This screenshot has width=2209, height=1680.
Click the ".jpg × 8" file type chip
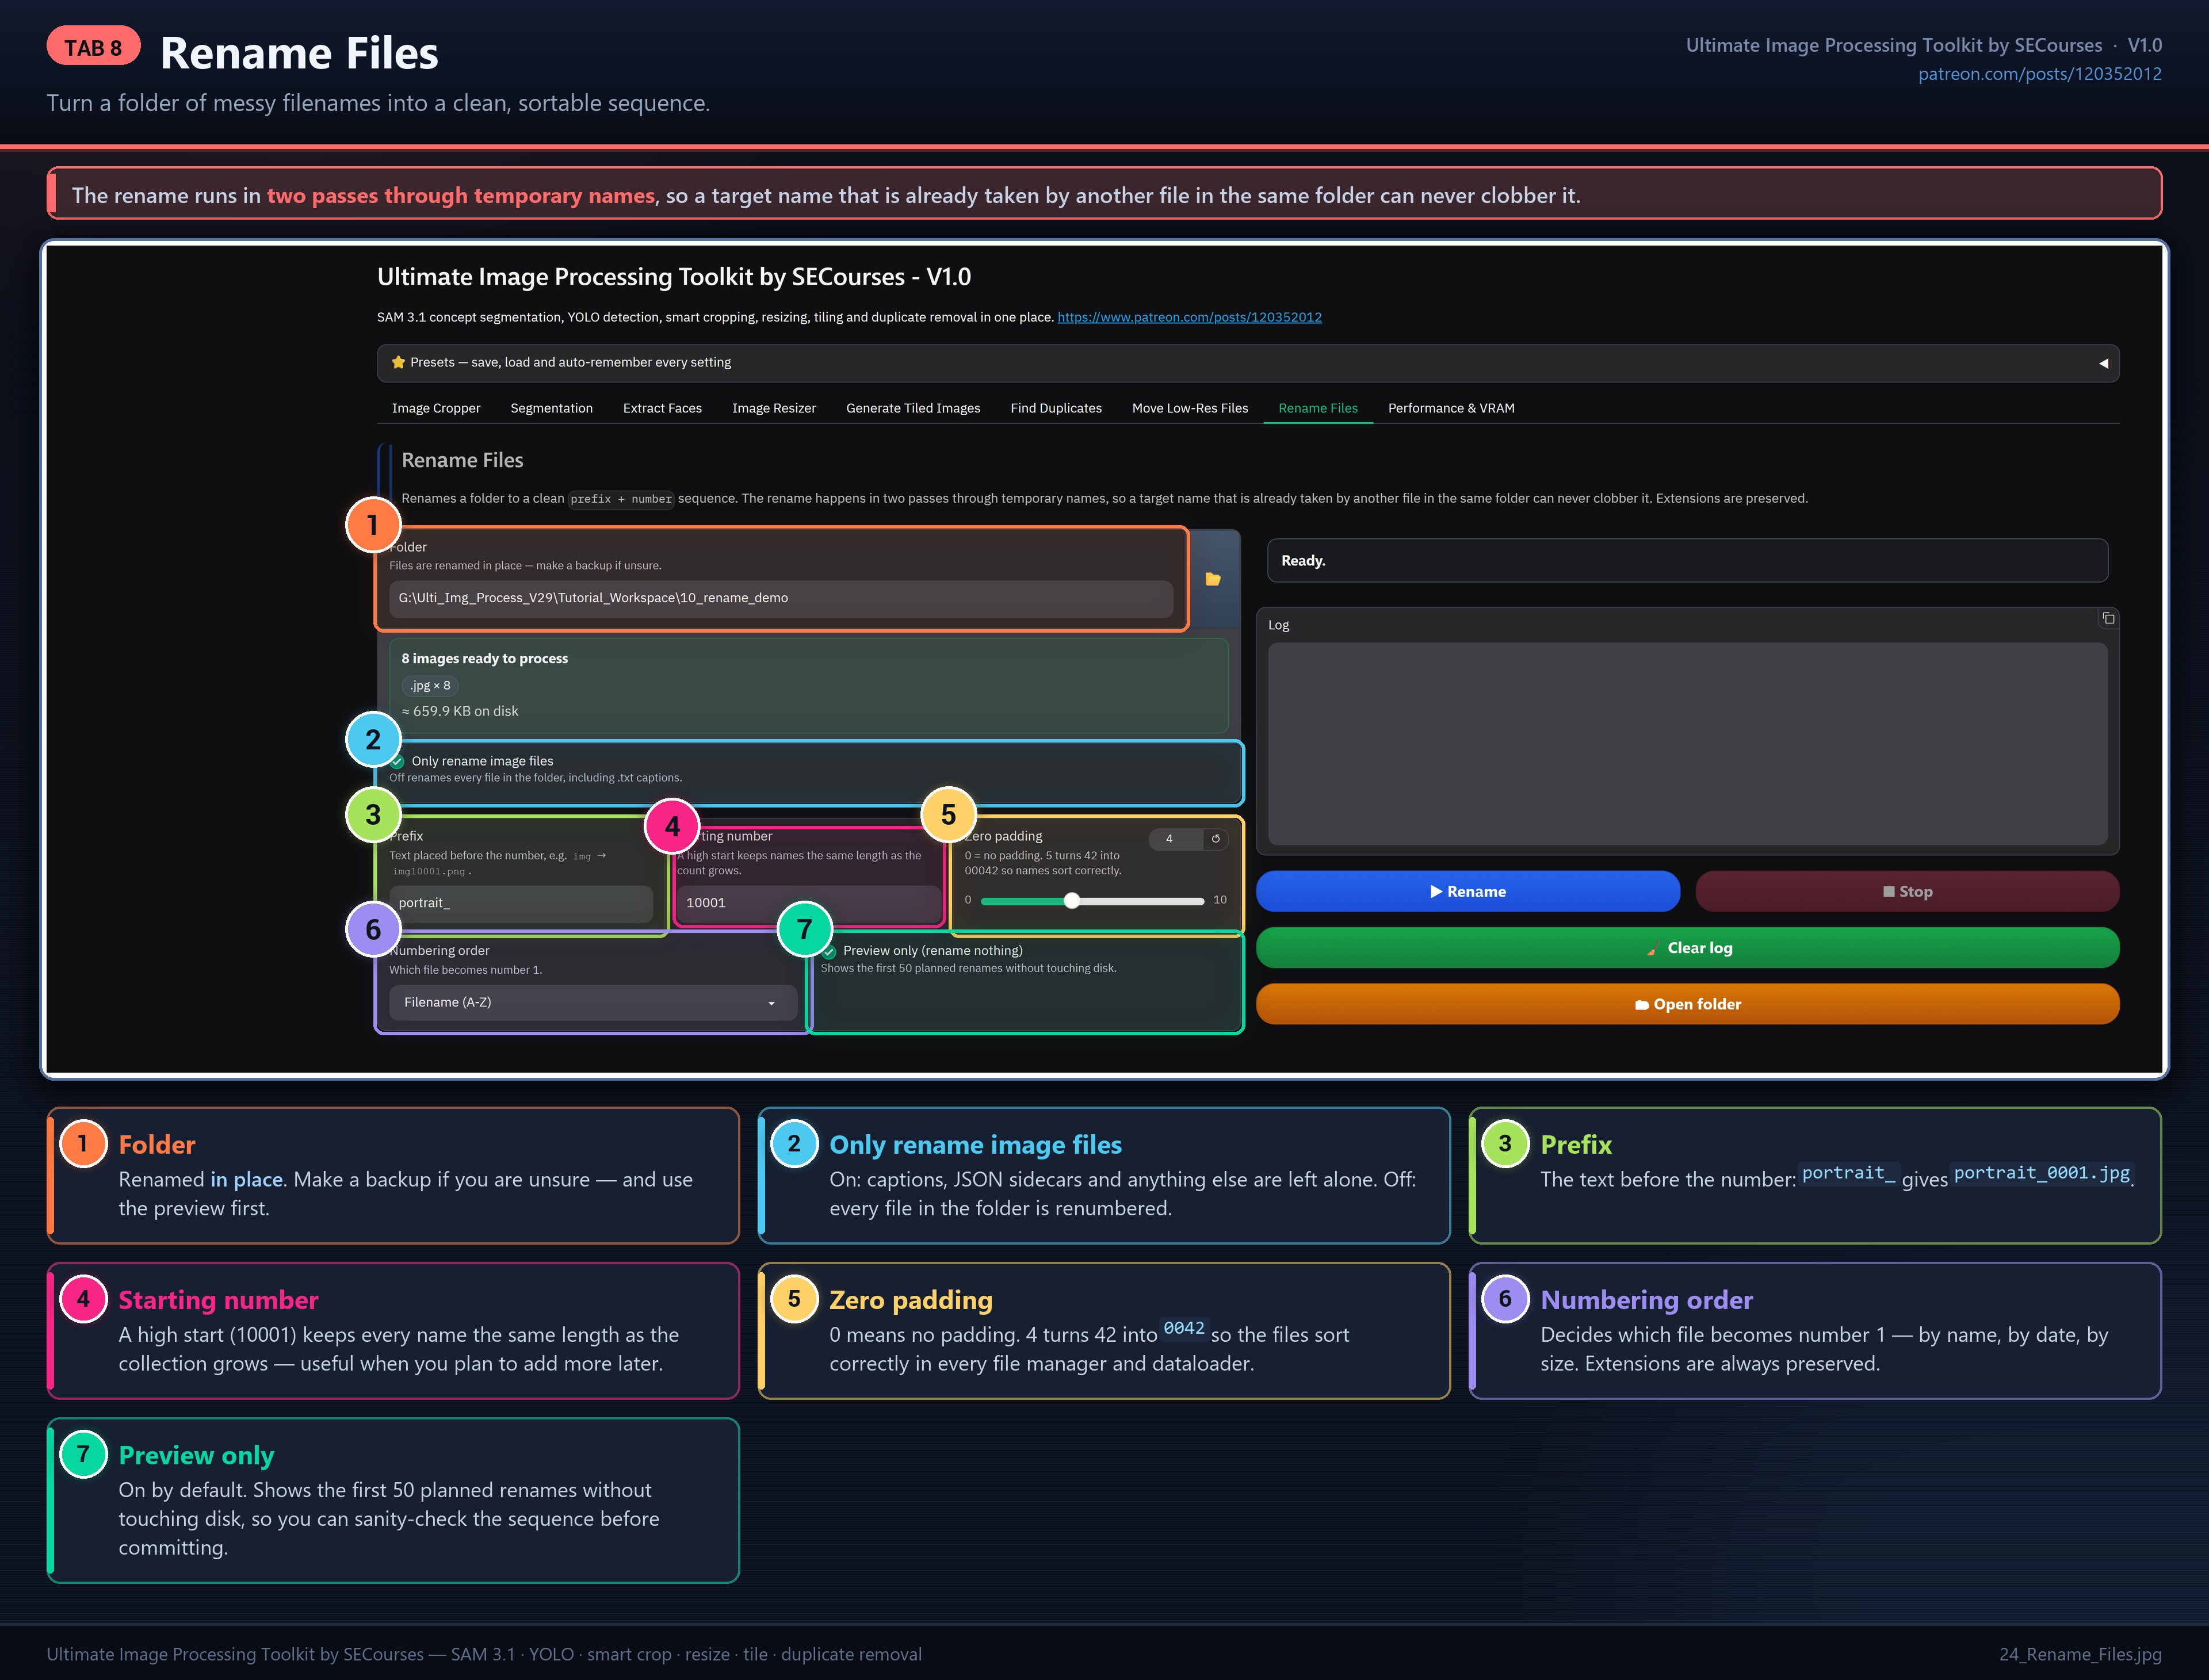point(430,685)
